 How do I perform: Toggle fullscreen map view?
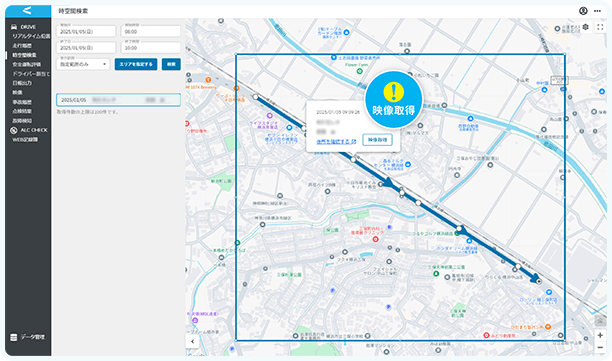[600, 27]
